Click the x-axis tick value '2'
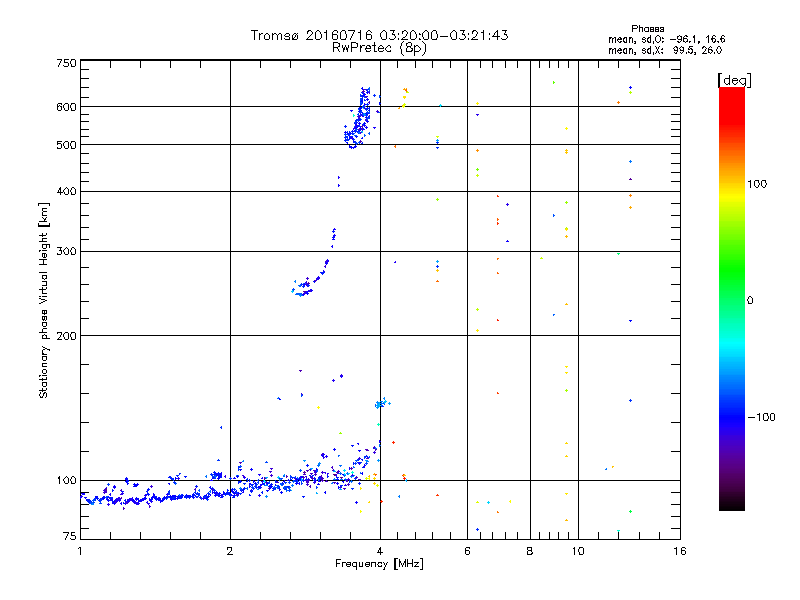 230,551
